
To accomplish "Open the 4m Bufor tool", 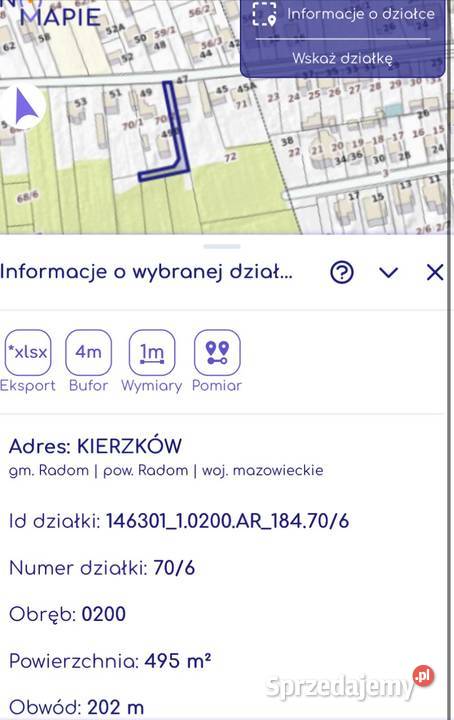I will 89,352.
